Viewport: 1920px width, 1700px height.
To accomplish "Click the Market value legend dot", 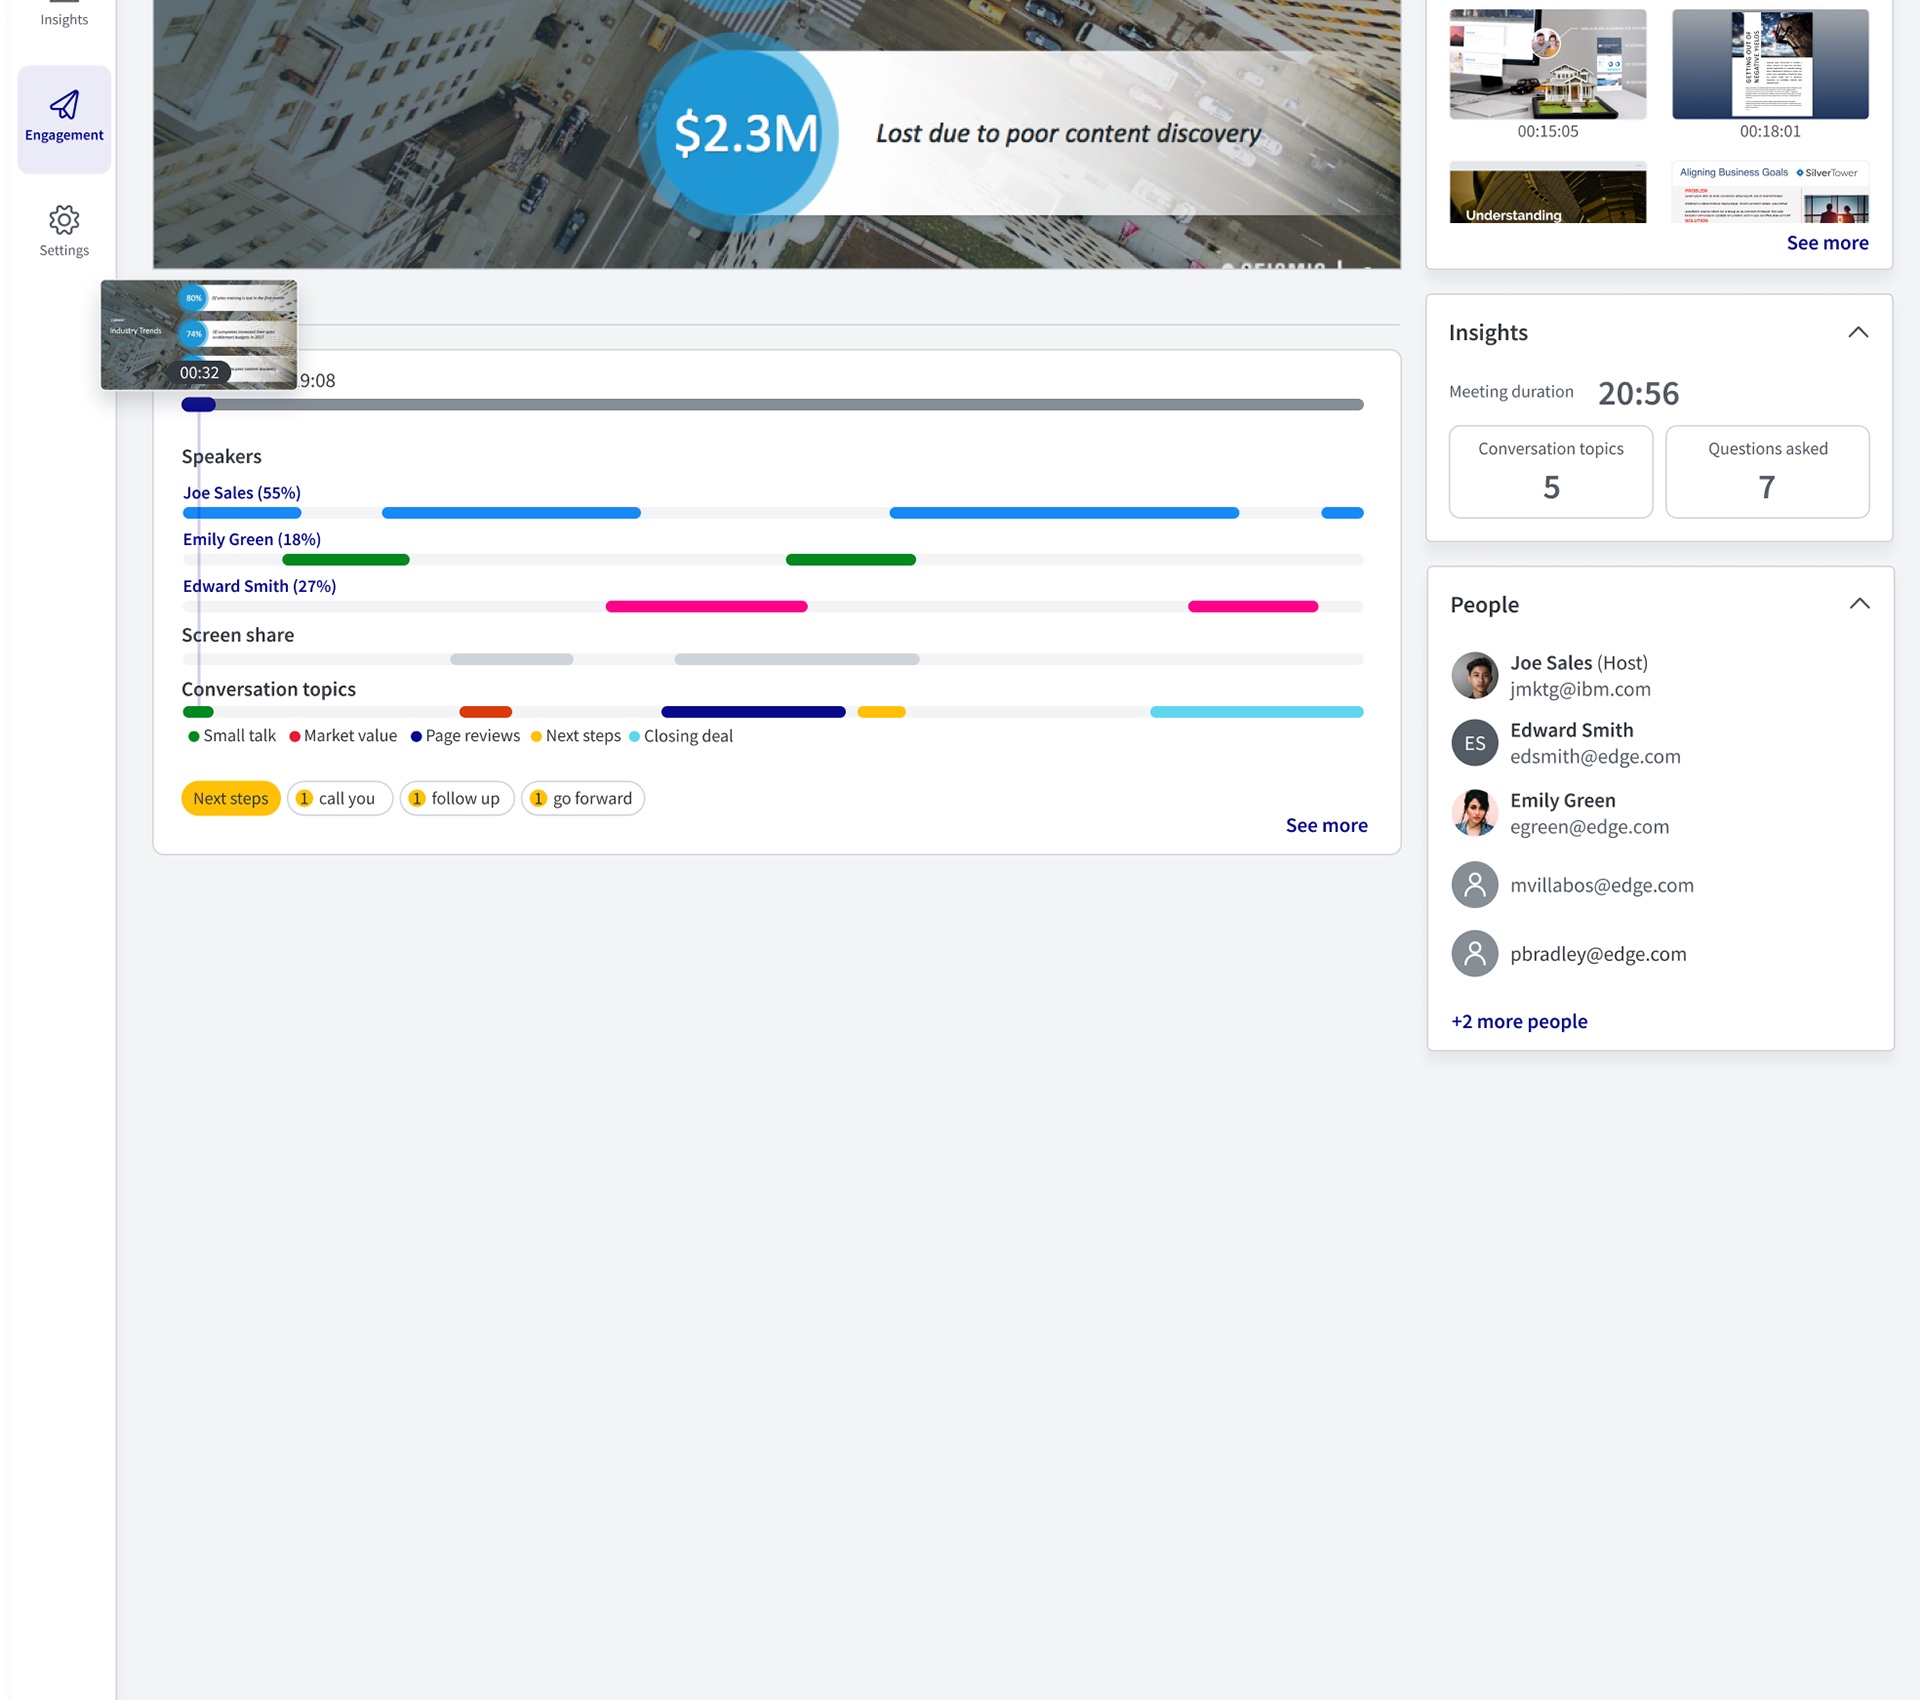I will pos(294,737).
